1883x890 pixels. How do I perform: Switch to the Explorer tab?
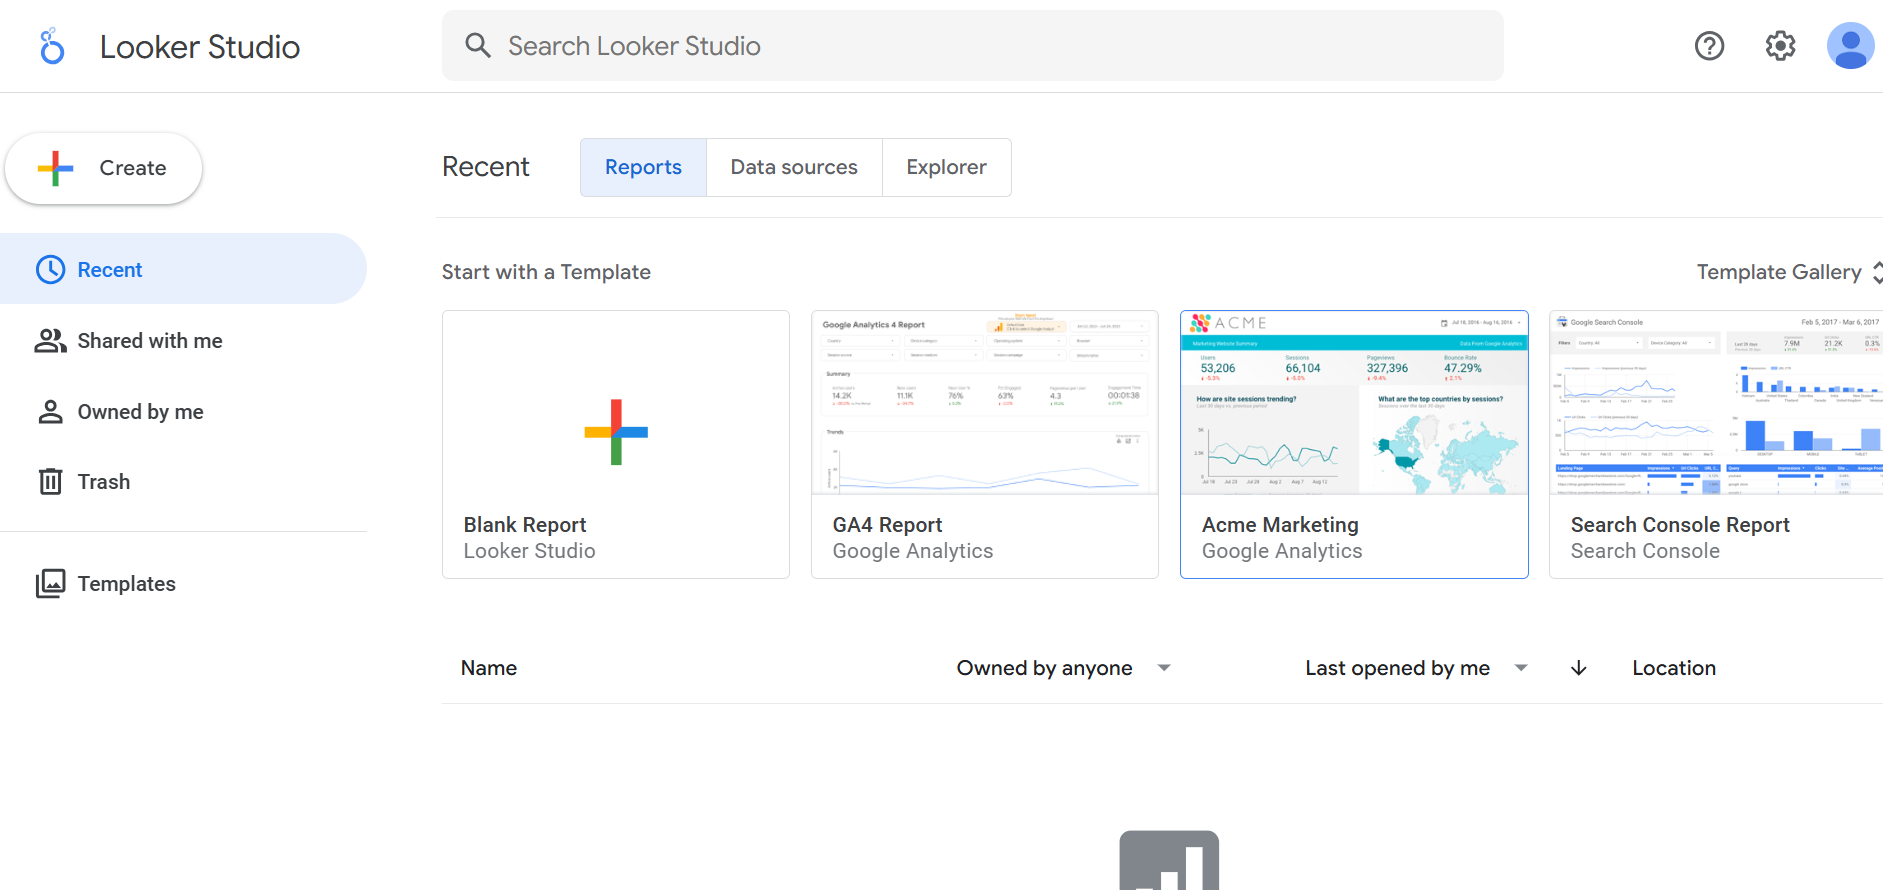click(946, 167)
